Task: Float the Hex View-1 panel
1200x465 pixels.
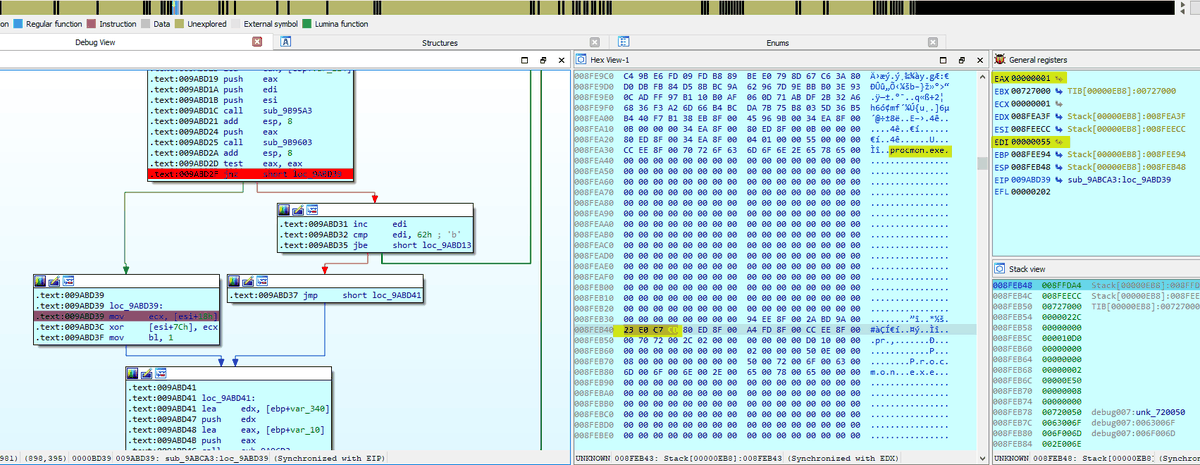Action: click(x=961, y=61)
